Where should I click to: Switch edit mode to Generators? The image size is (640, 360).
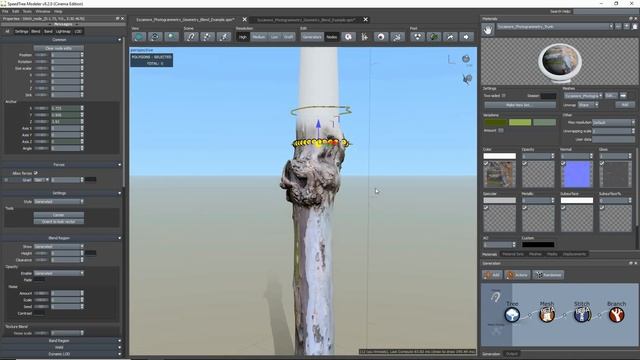pos(312,37)
